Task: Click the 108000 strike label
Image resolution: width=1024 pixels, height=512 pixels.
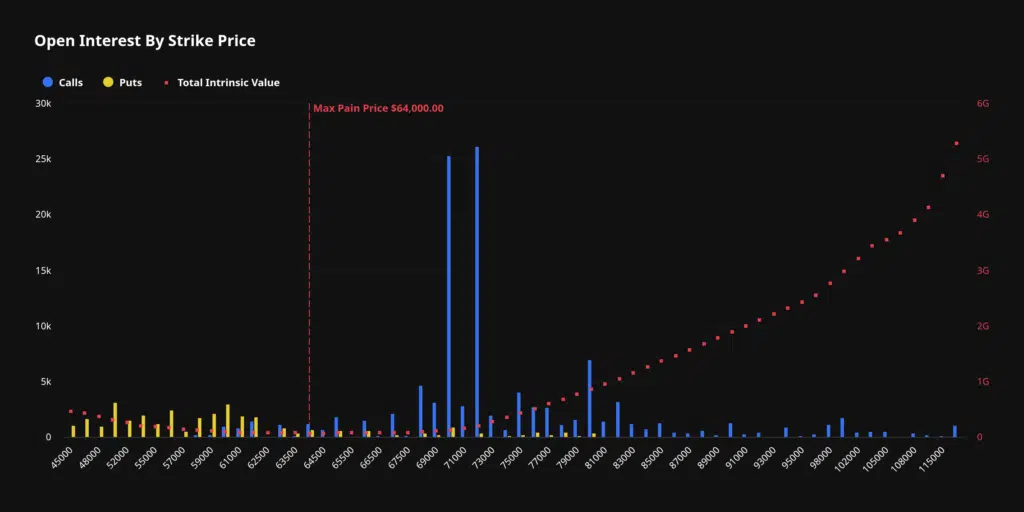Action: point(906,458)
